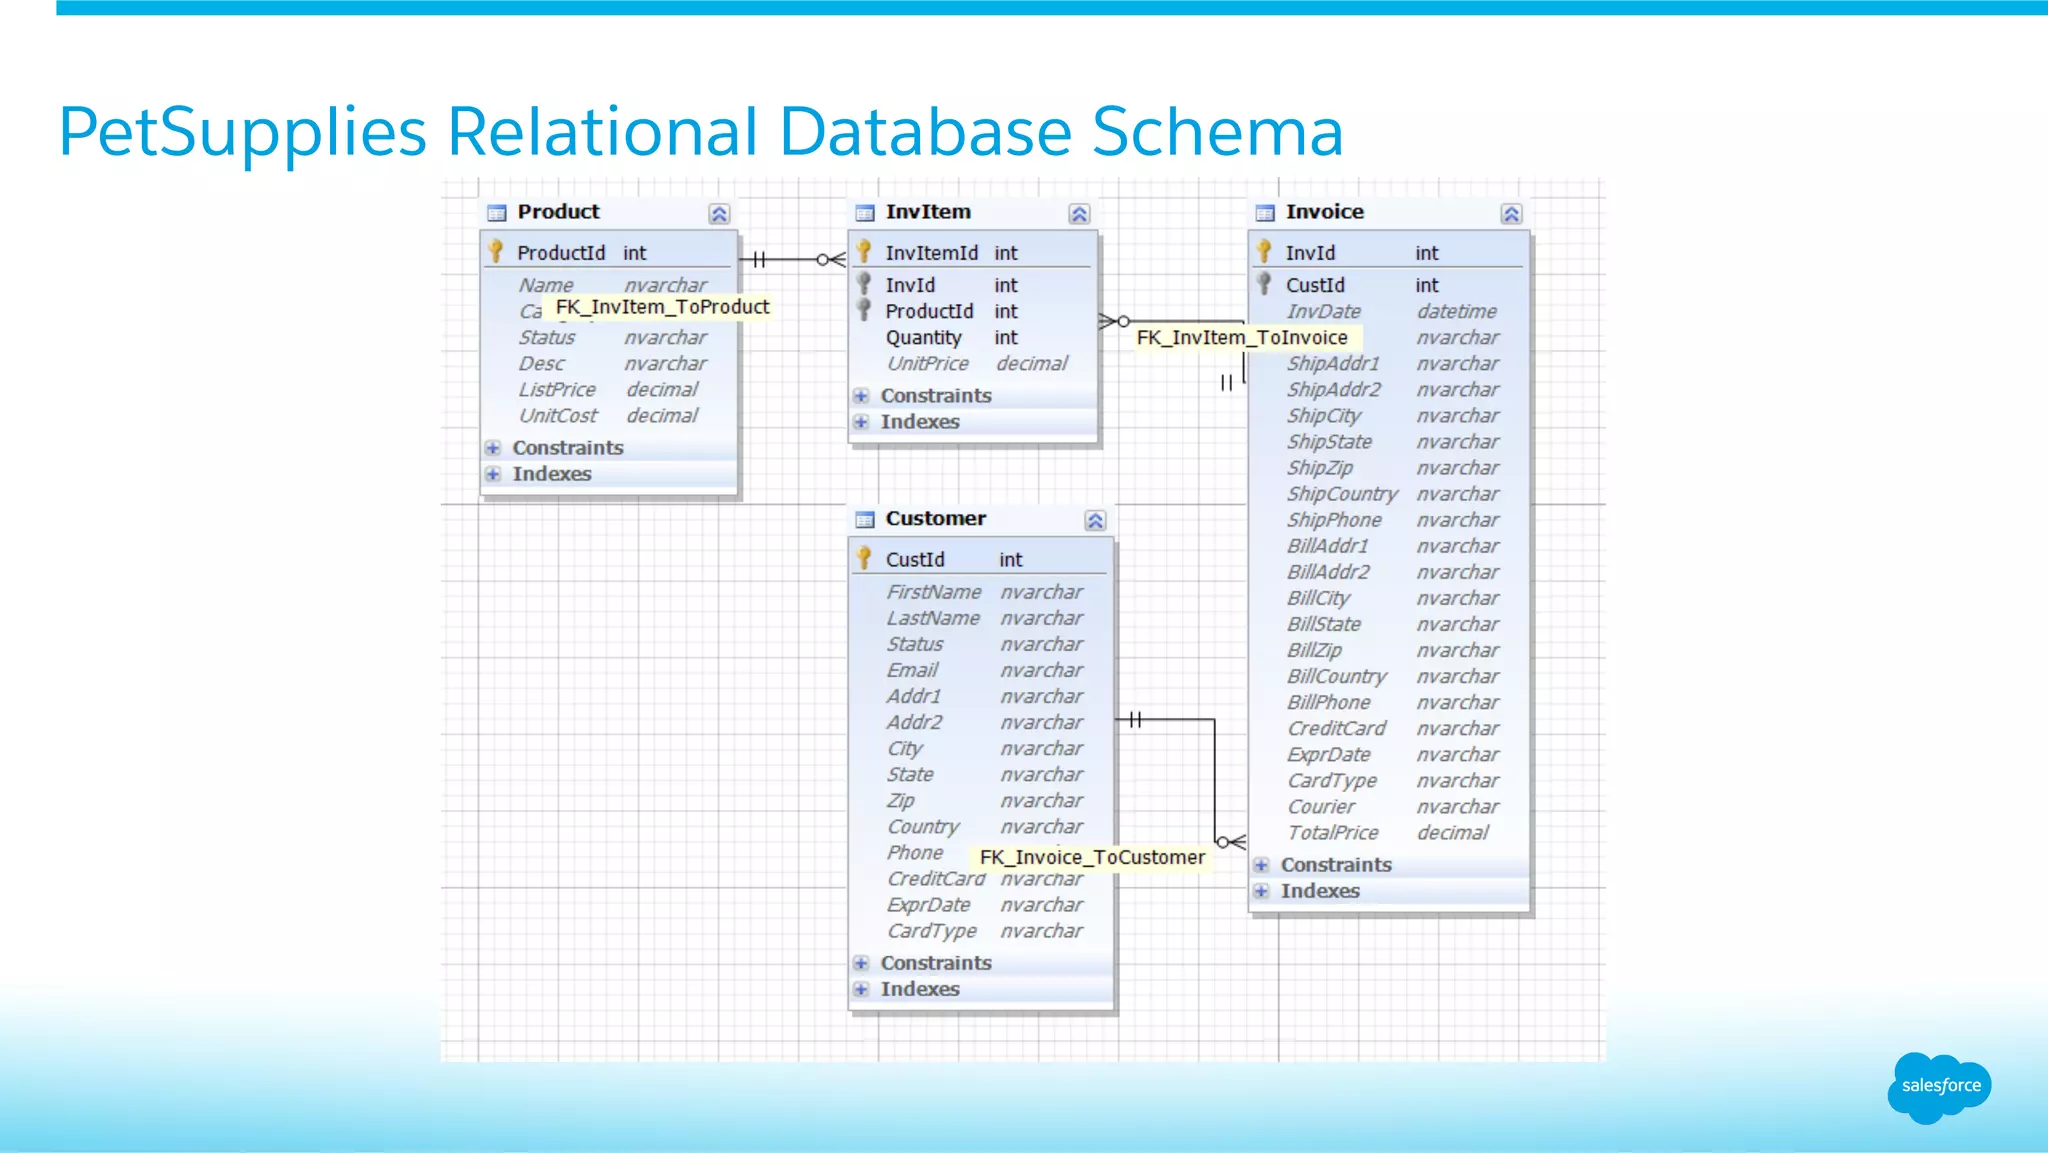Click the ProductId primary key icon in Product
Image resolution: width=2048 pixels, height=1153 pixels.
(x=495, y=251)
